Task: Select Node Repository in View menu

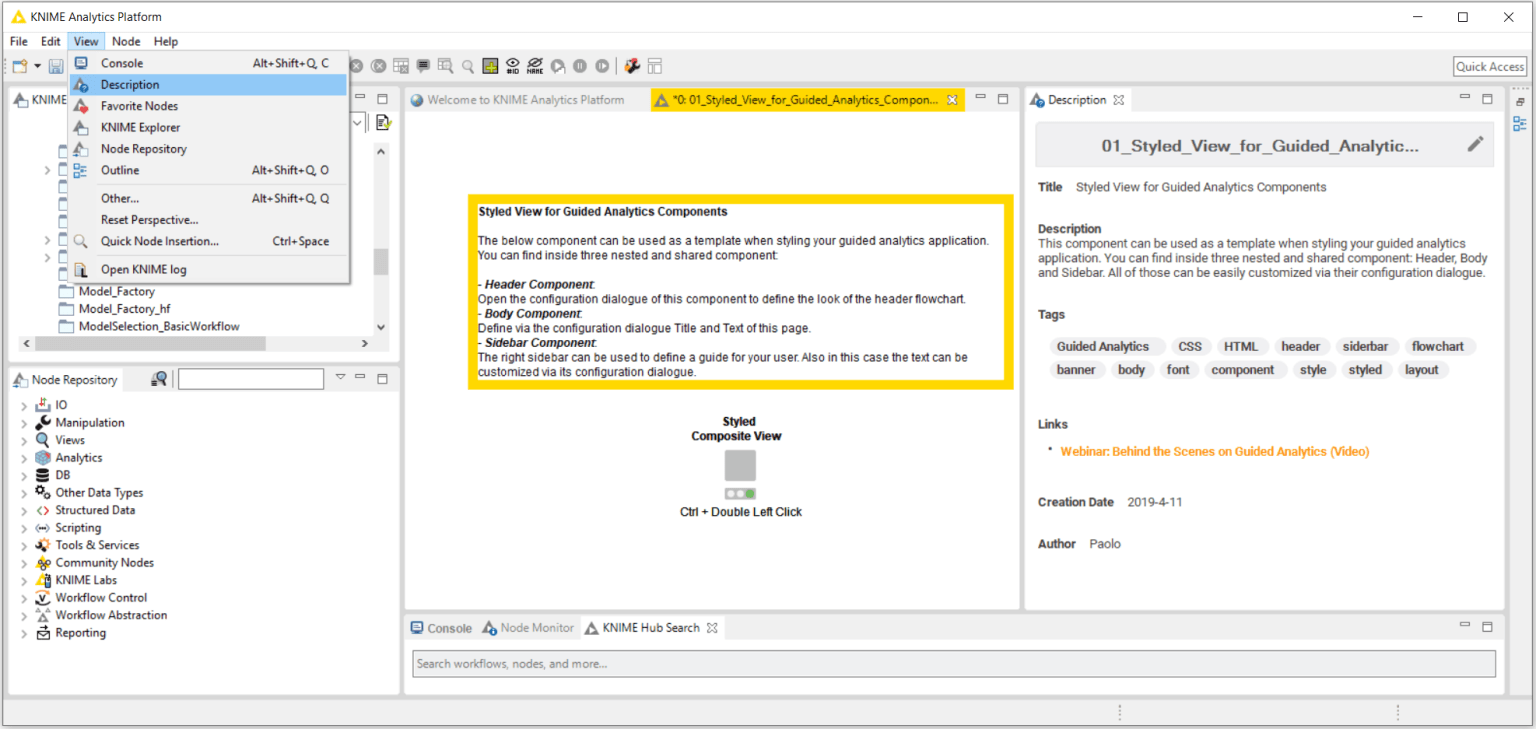Action: coord(209,149)
